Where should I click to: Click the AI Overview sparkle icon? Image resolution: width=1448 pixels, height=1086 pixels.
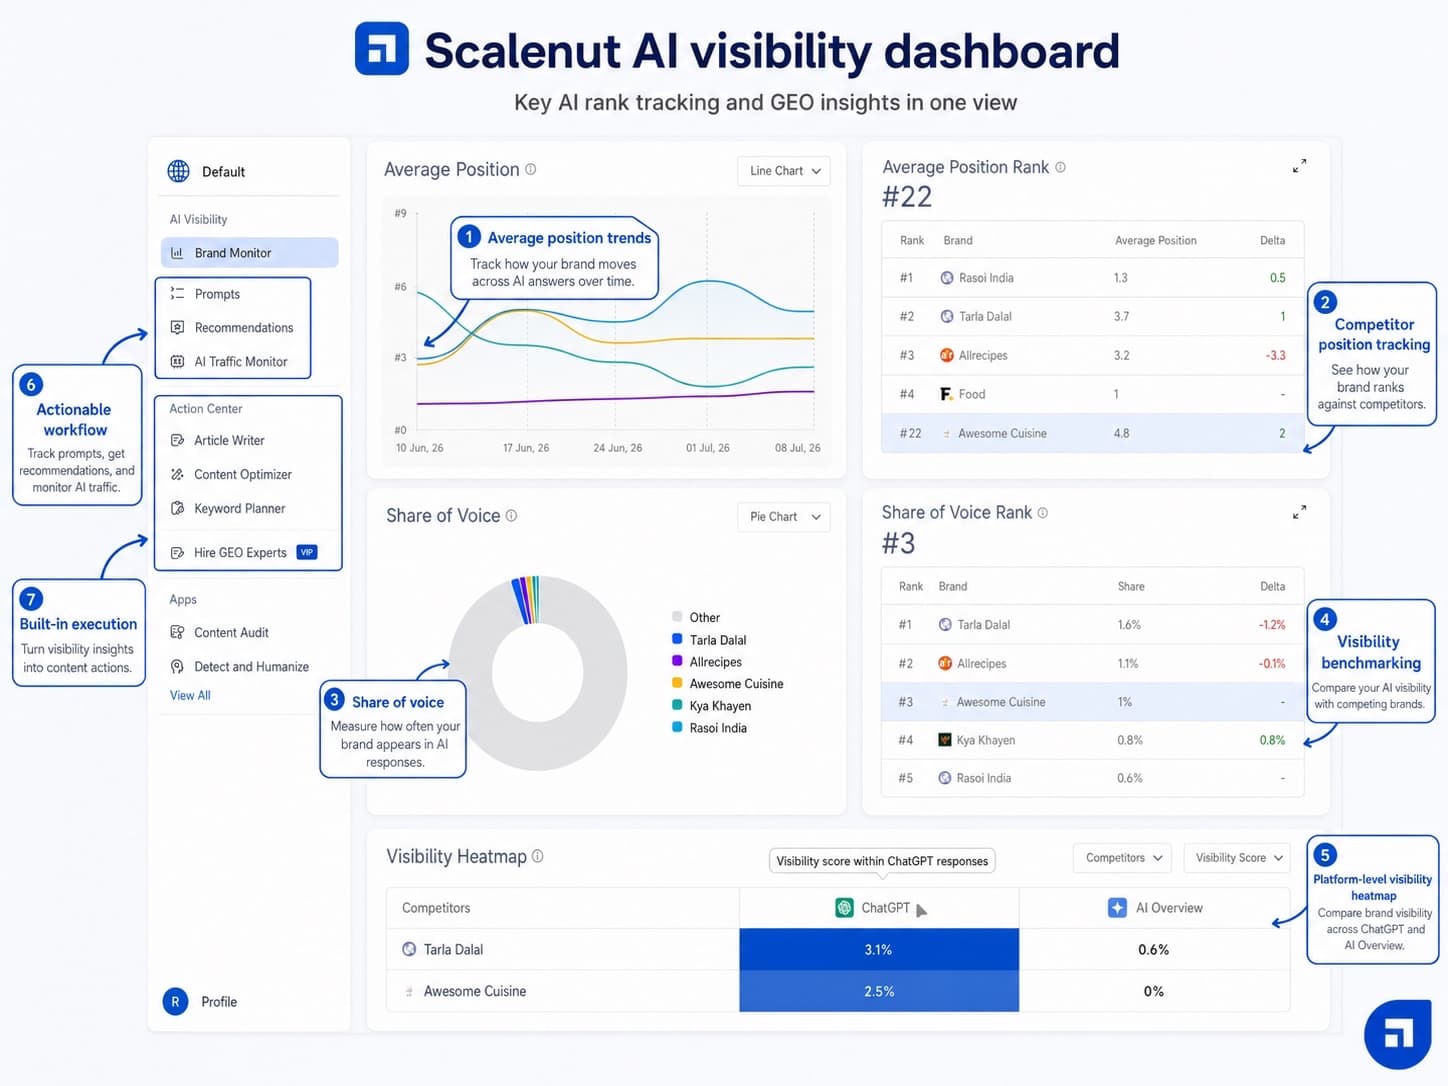(x=1117, y=907)
